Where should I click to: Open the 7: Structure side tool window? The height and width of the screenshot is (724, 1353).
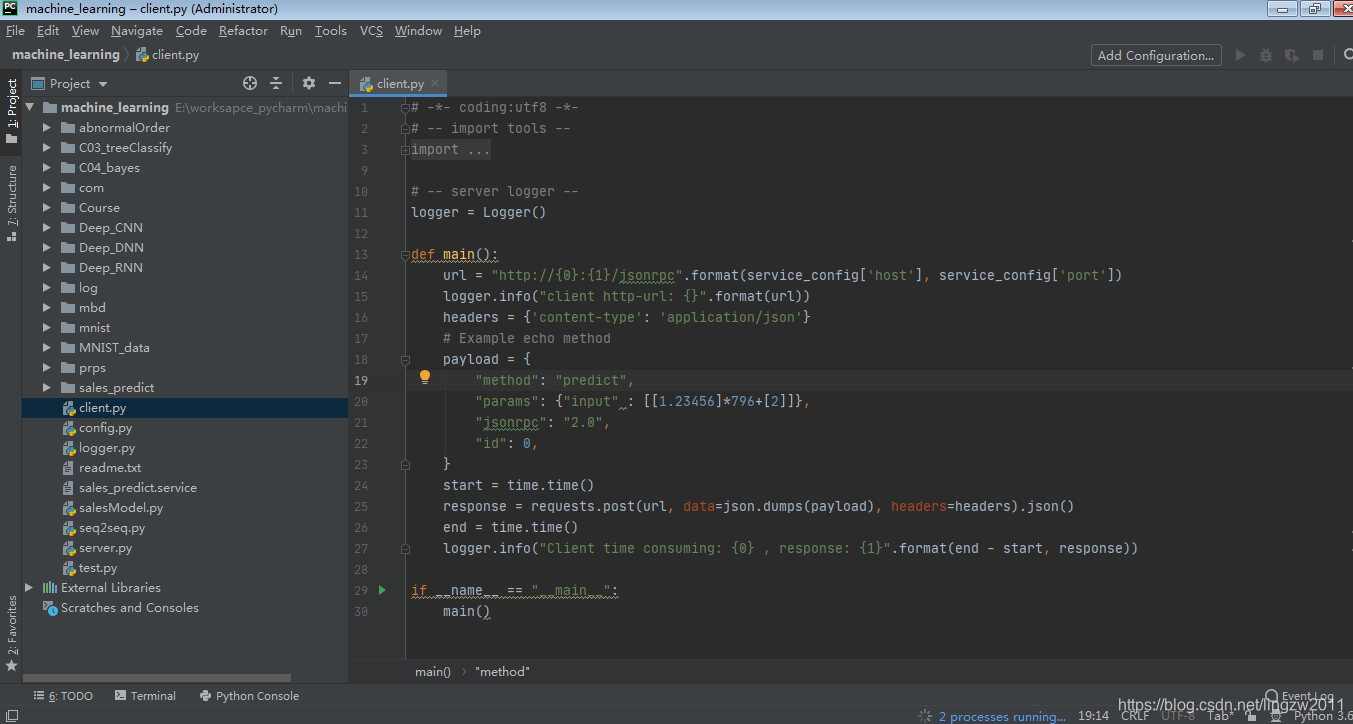pos(11,204)
